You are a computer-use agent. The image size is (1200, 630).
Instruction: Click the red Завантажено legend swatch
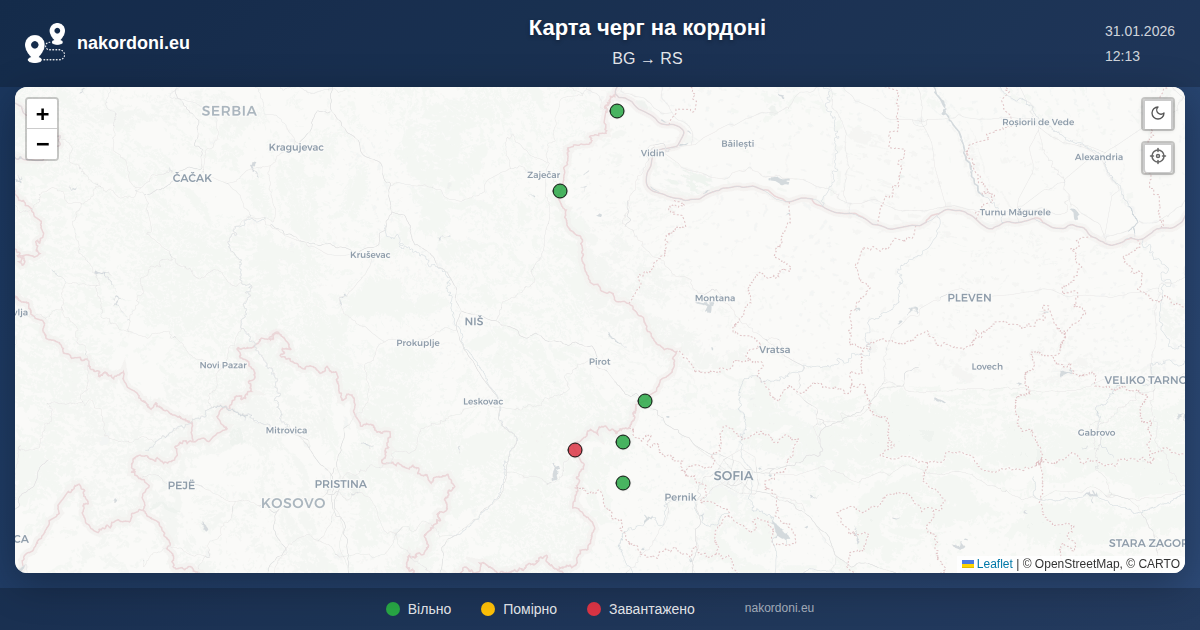pyautogui.click(x=594, y=609)
